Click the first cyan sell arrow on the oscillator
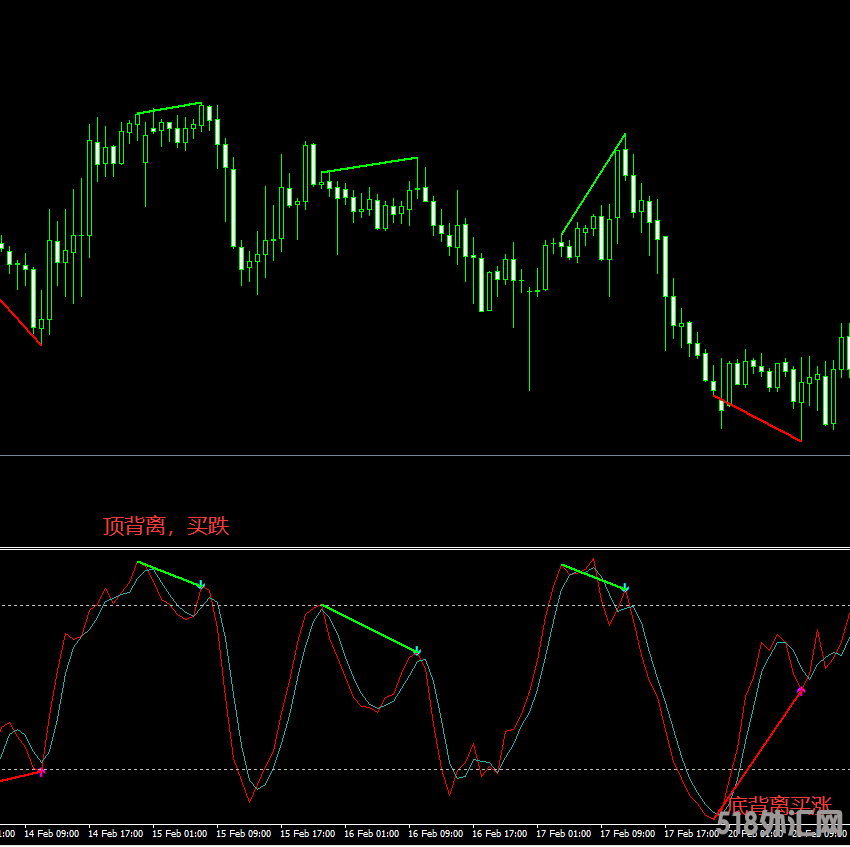The width and height of the screenshot is (850, 847). coord(201,585)
